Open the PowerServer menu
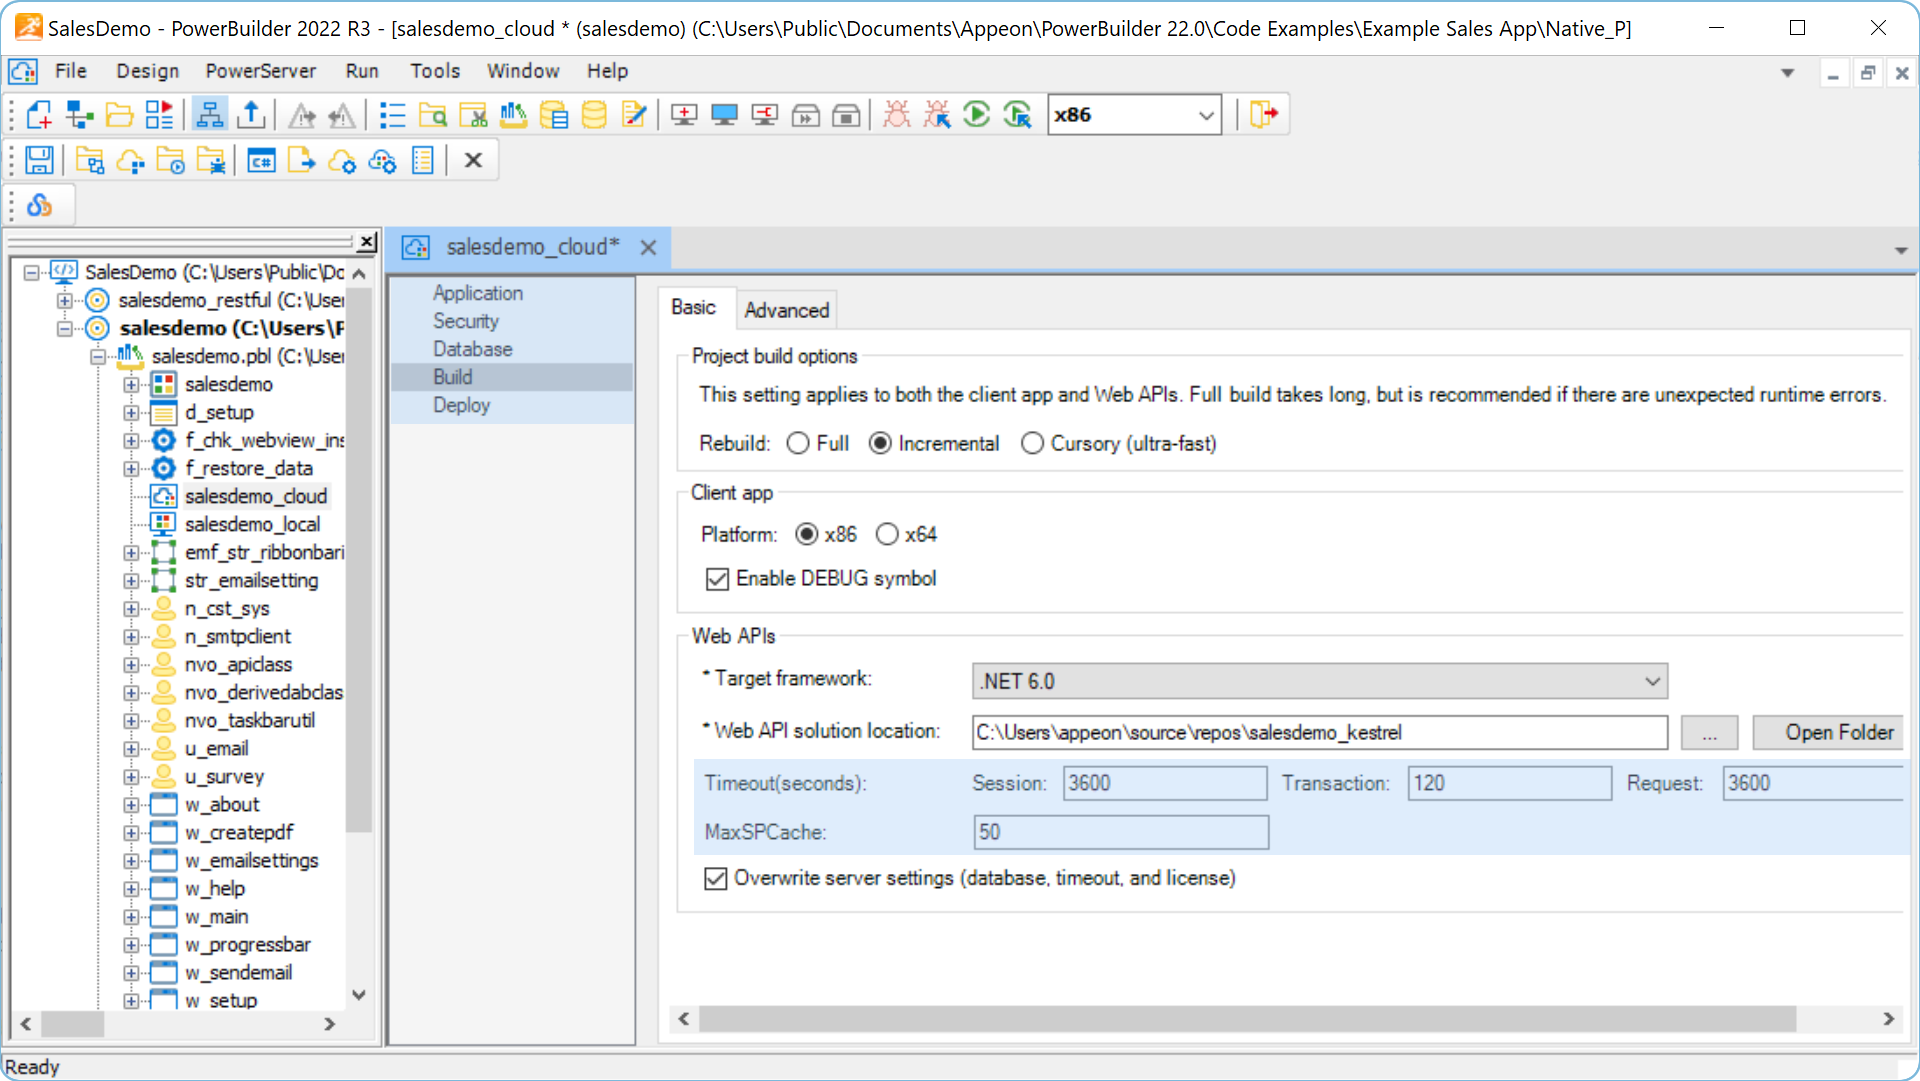 tap(260, 71)
